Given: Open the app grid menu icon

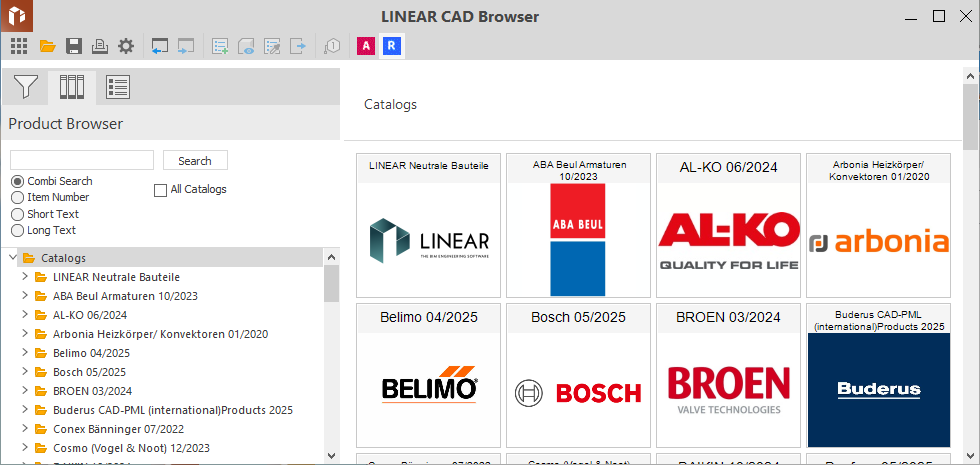Looking at the screenshot, I should click(19, 46).
